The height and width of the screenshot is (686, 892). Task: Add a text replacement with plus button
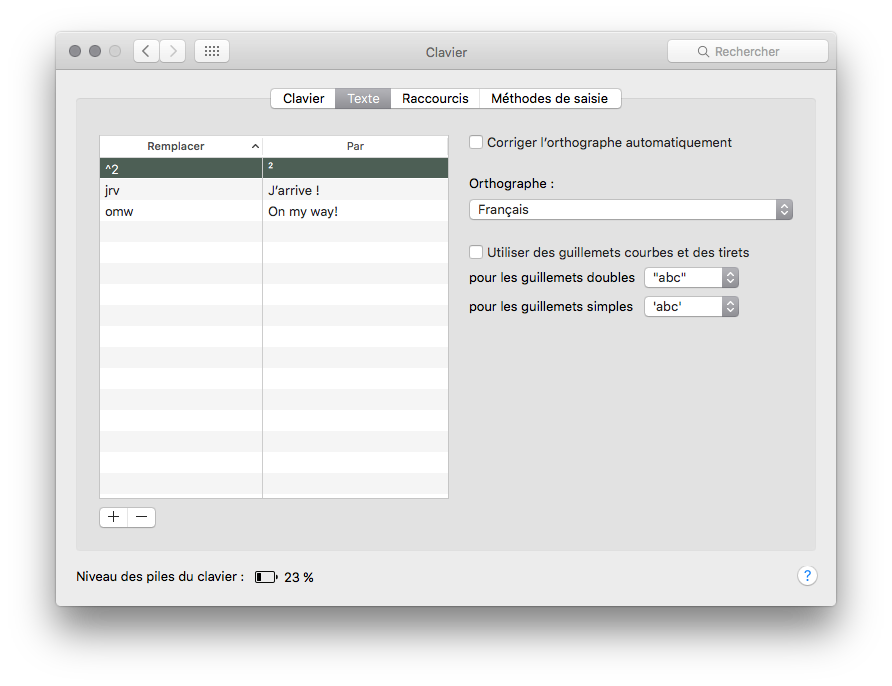114,516
